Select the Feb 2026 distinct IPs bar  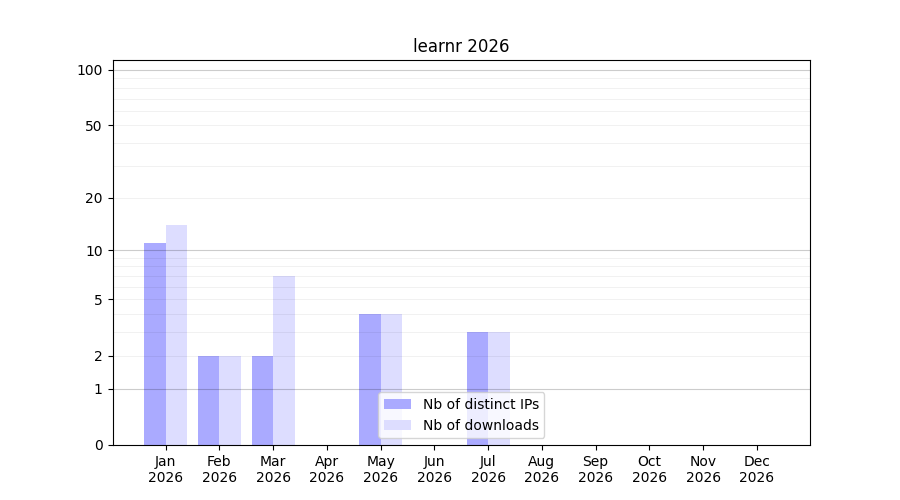click(208, 401)
